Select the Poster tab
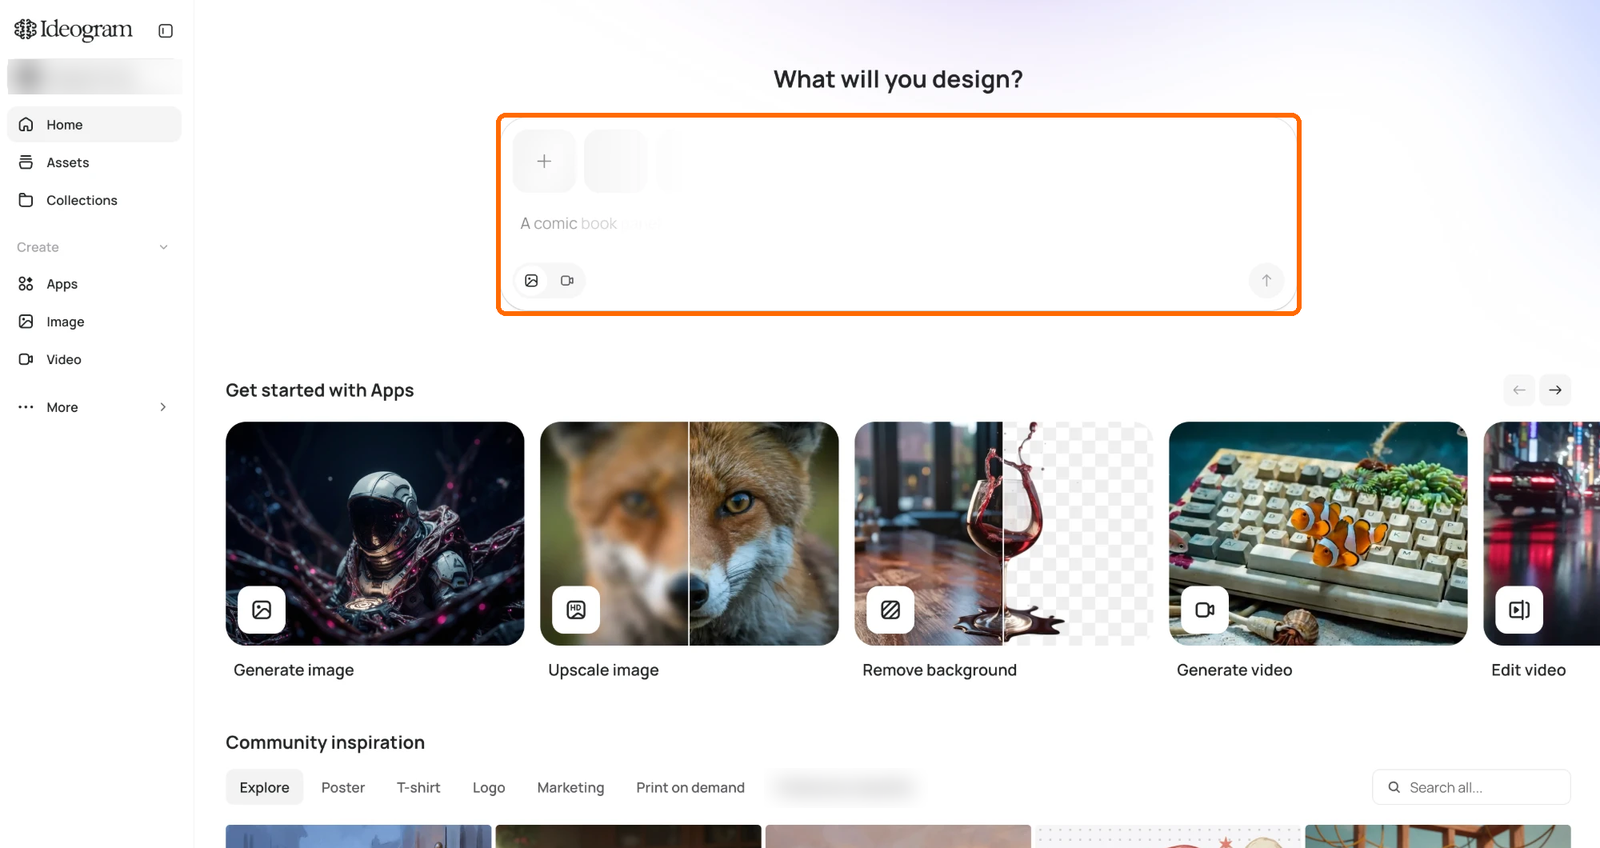This screenshot has height=848, width=1600. point(343,788)
